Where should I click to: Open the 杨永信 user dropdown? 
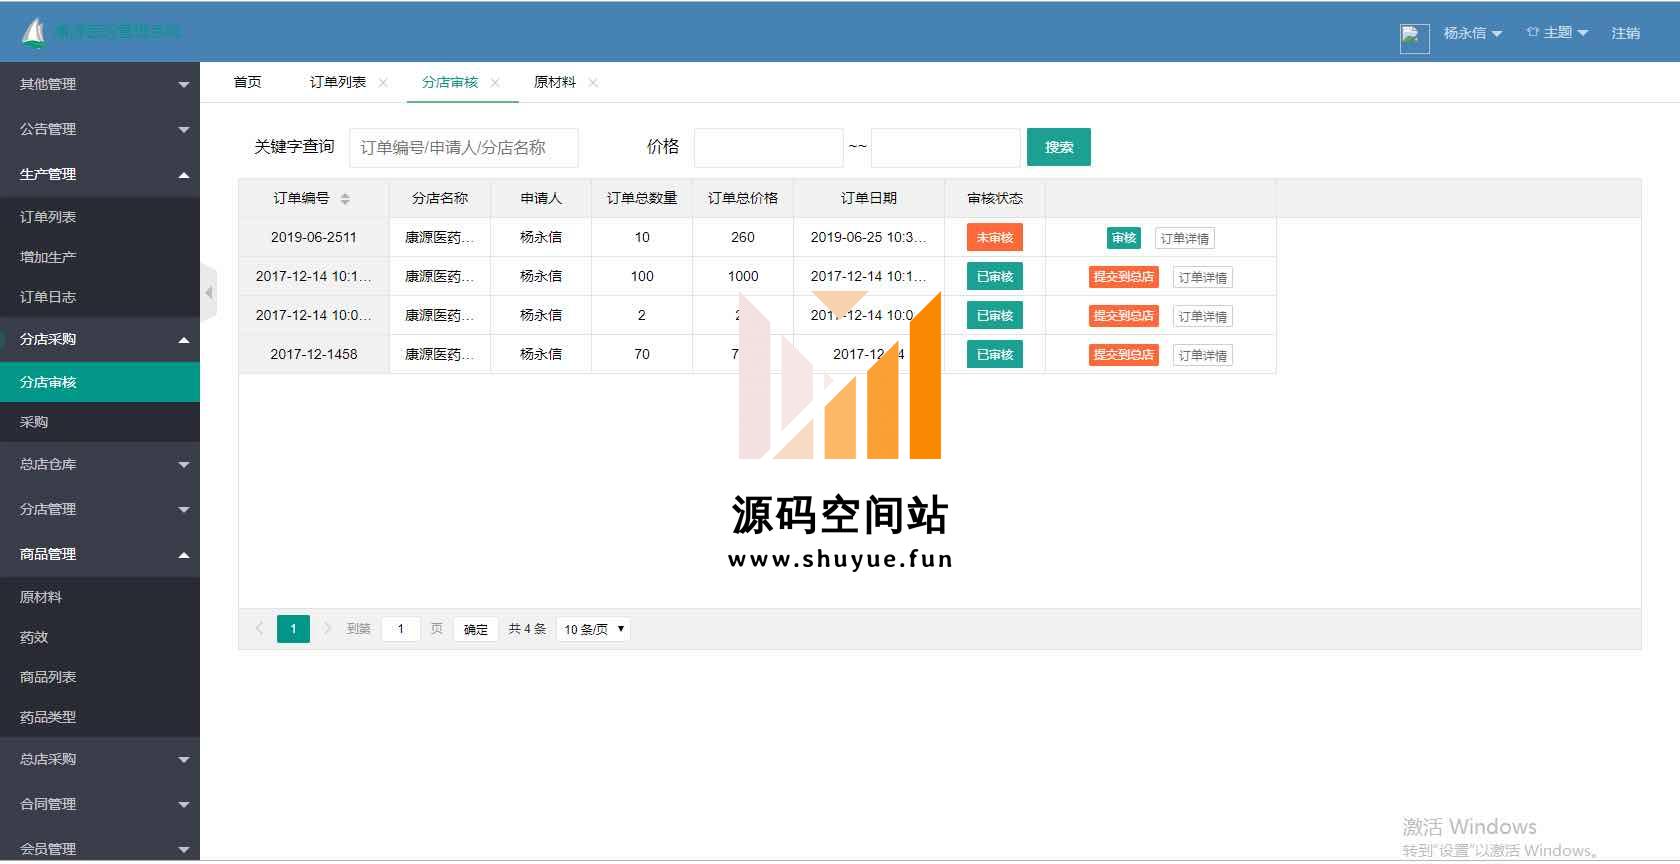[x=1472, y=33]
